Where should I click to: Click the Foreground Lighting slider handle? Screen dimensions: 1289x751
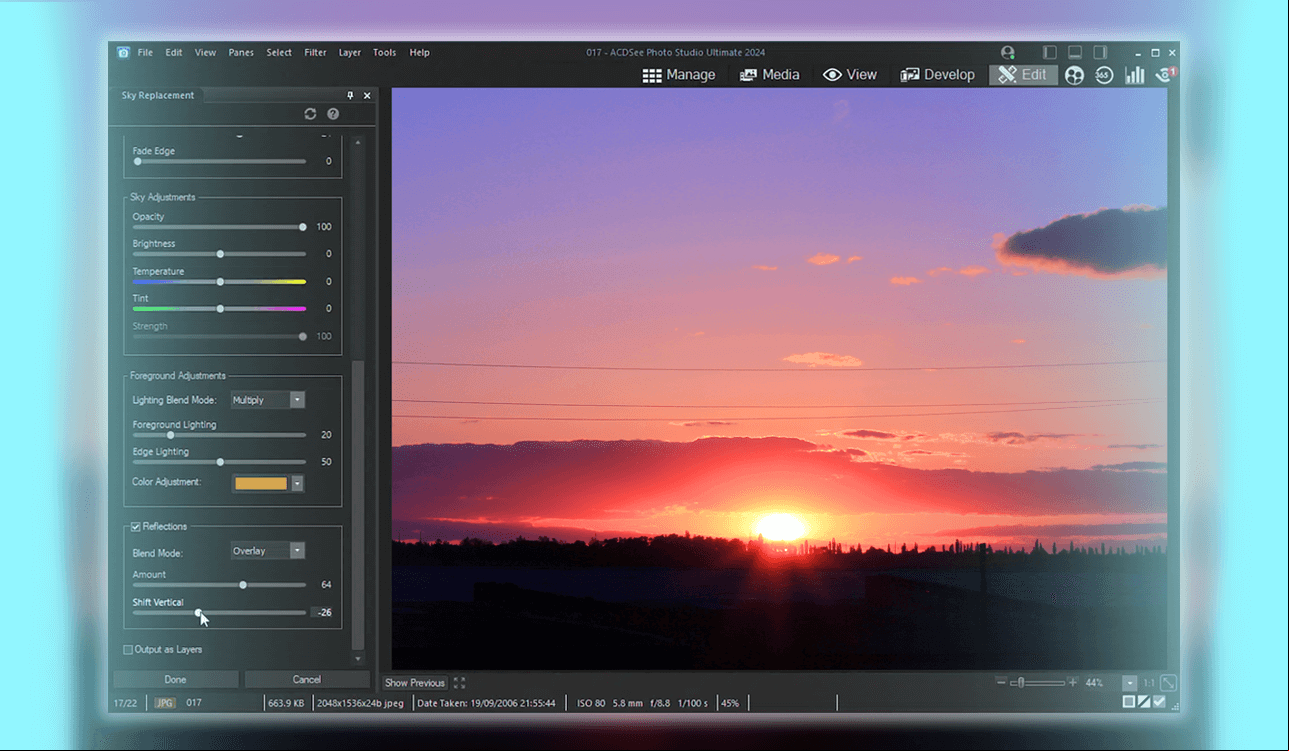click(170, 435)
